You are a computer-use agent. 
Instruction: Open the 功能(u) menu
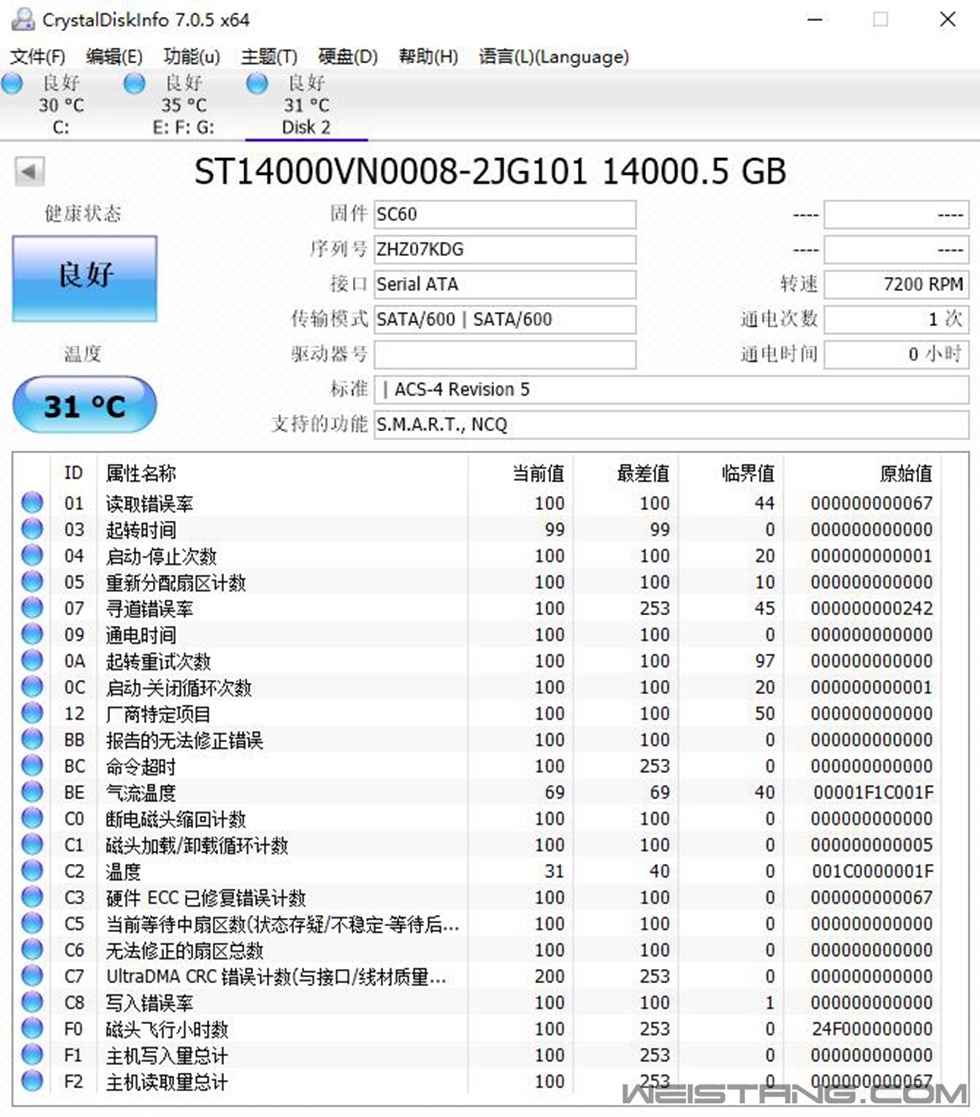[x=192, y=56]
